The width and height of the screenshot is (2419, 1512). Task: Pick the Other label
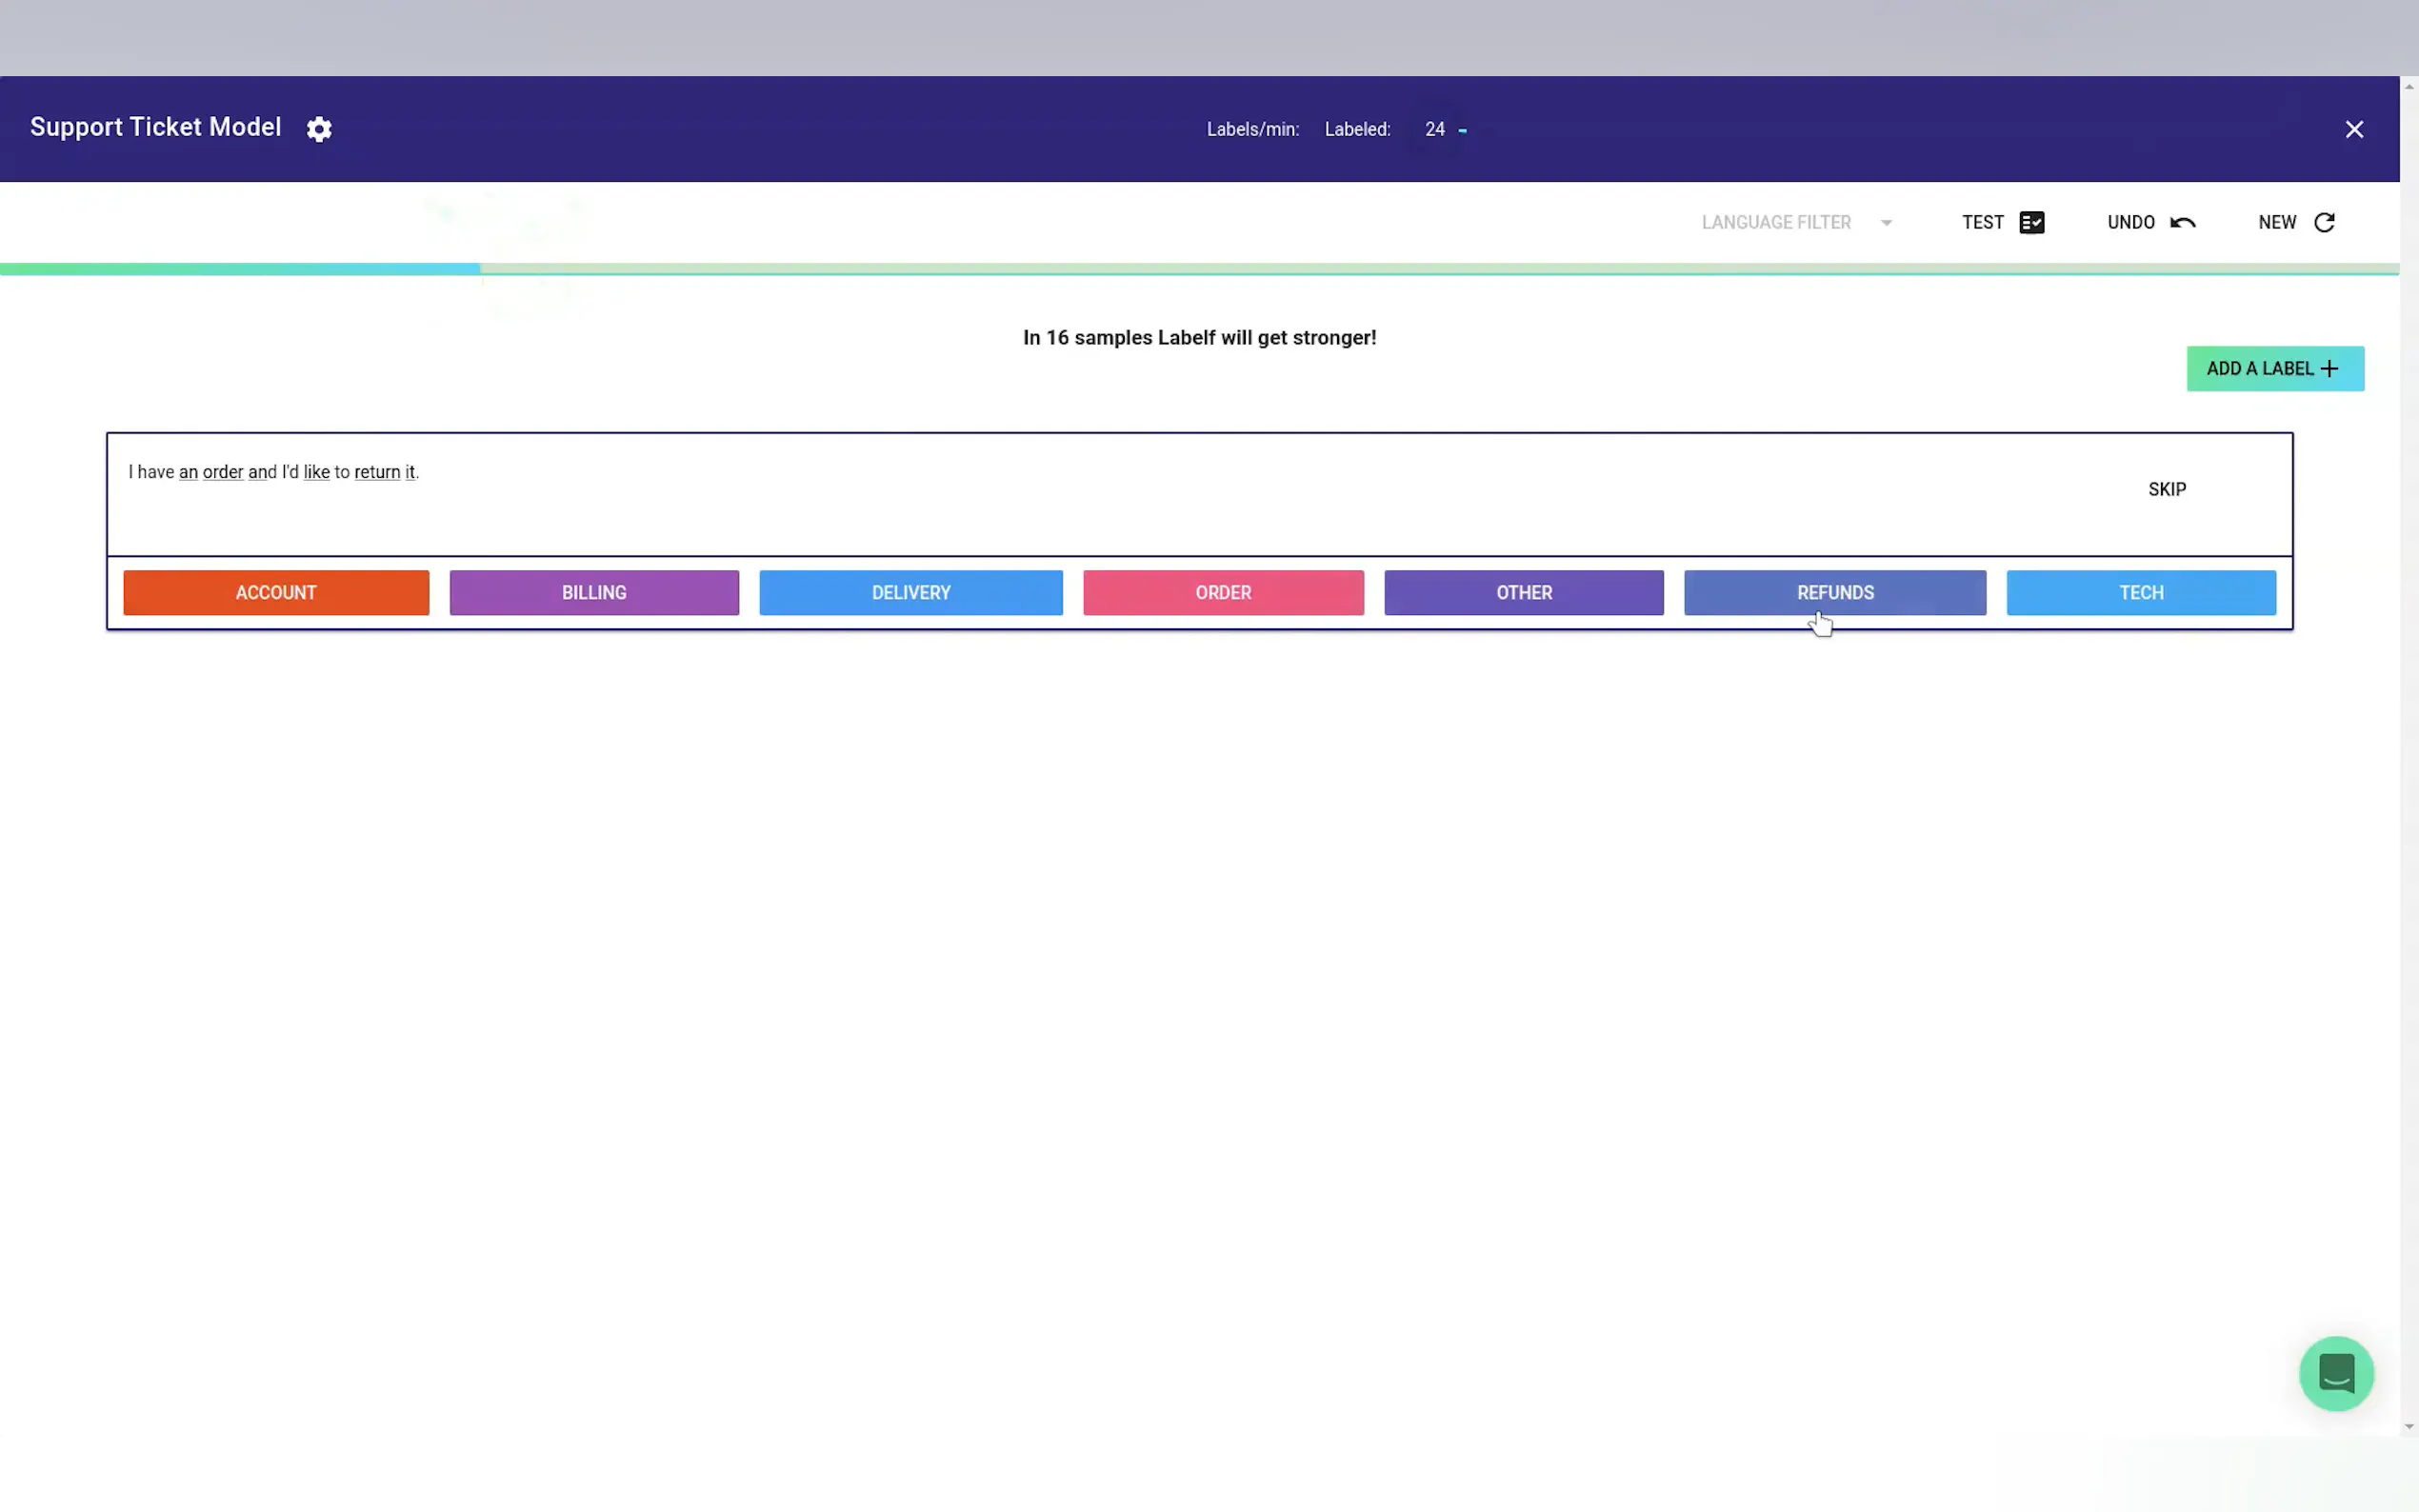(1523, 593)
